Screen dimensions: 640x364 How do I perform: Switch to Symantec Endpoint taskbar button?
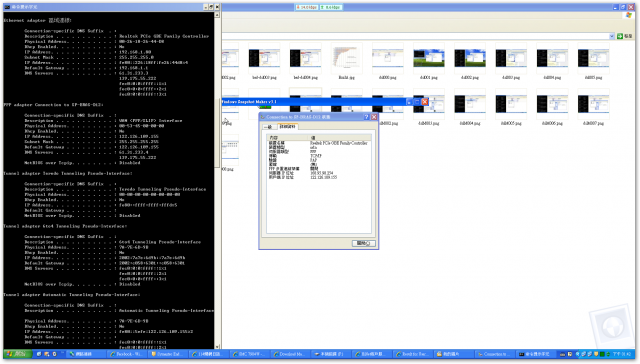point(167,354)
